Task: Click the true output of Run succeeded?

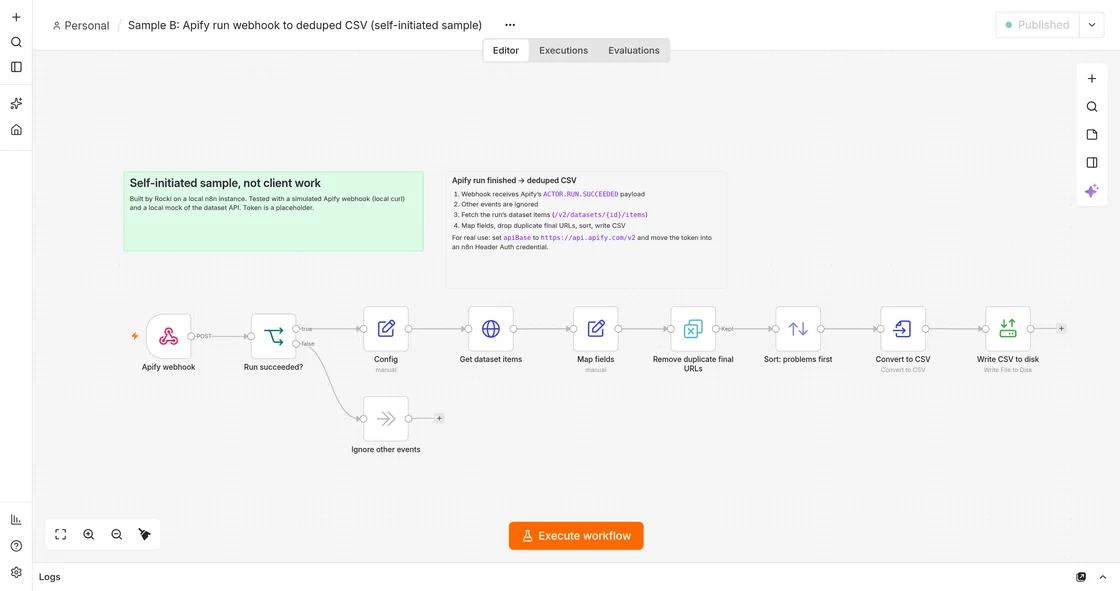Action: [x=296, y=329]
